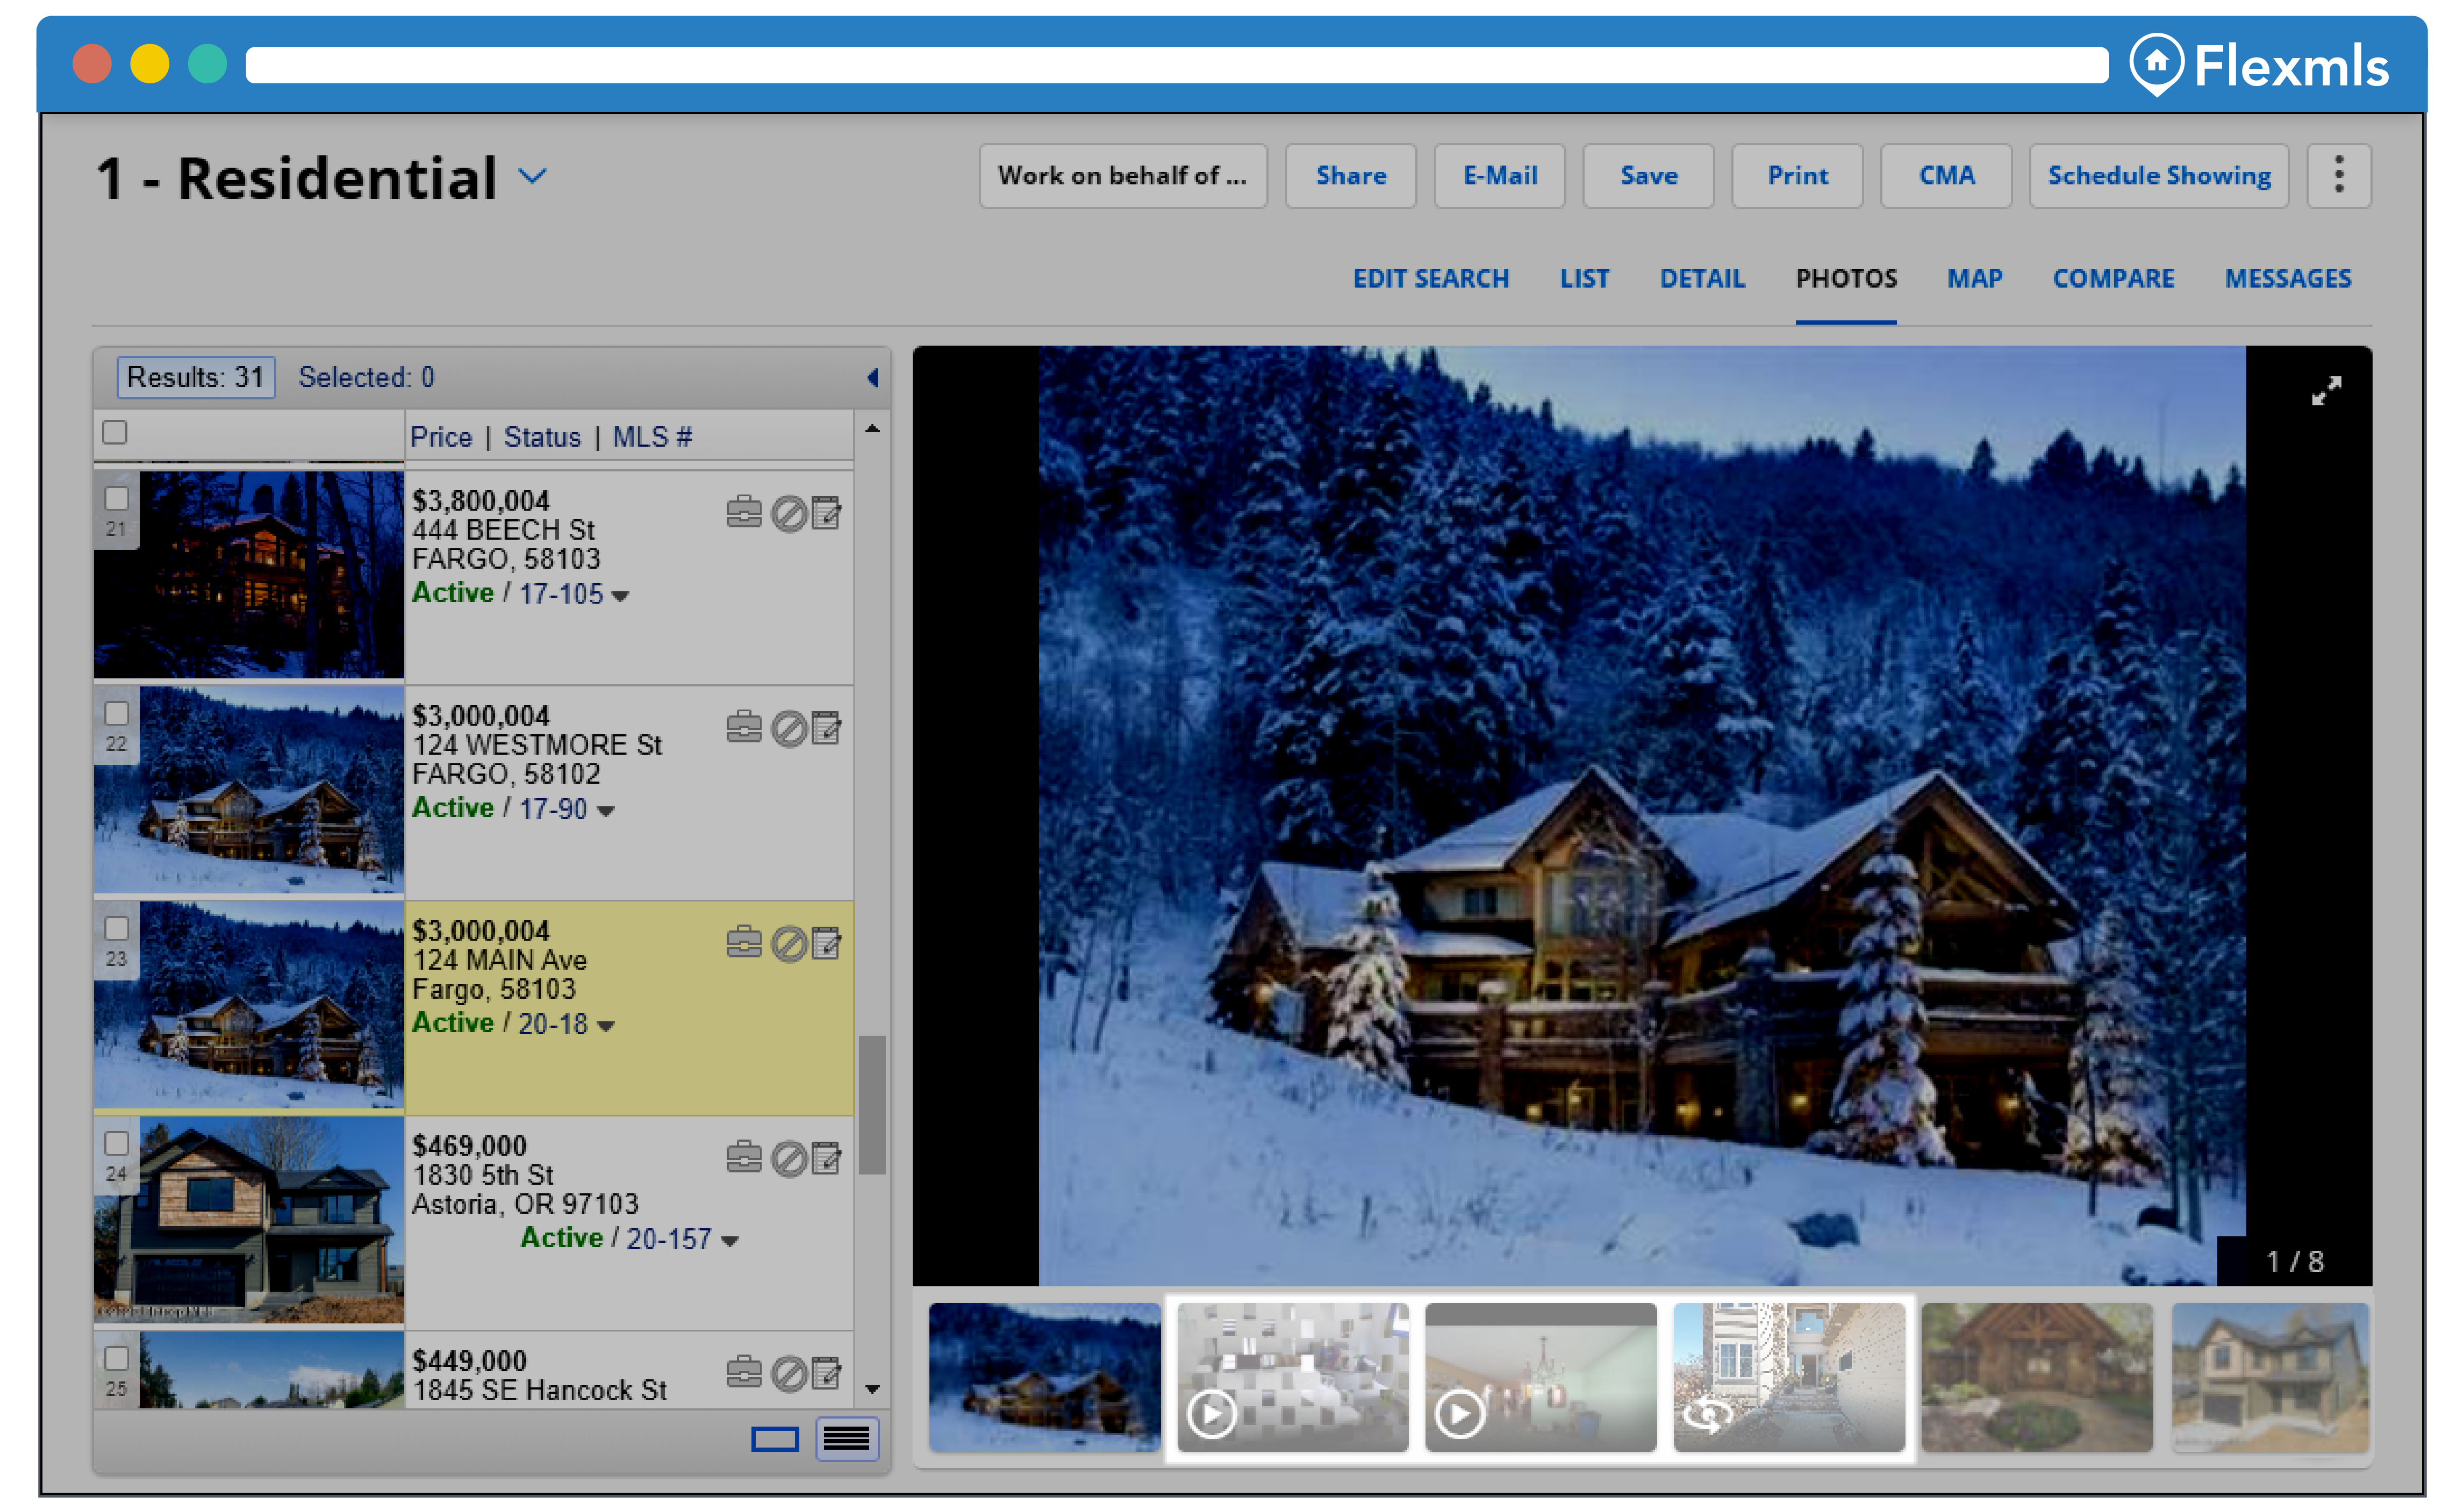
Task: Open the COMPARE tab
Action: coord(2113,278)
